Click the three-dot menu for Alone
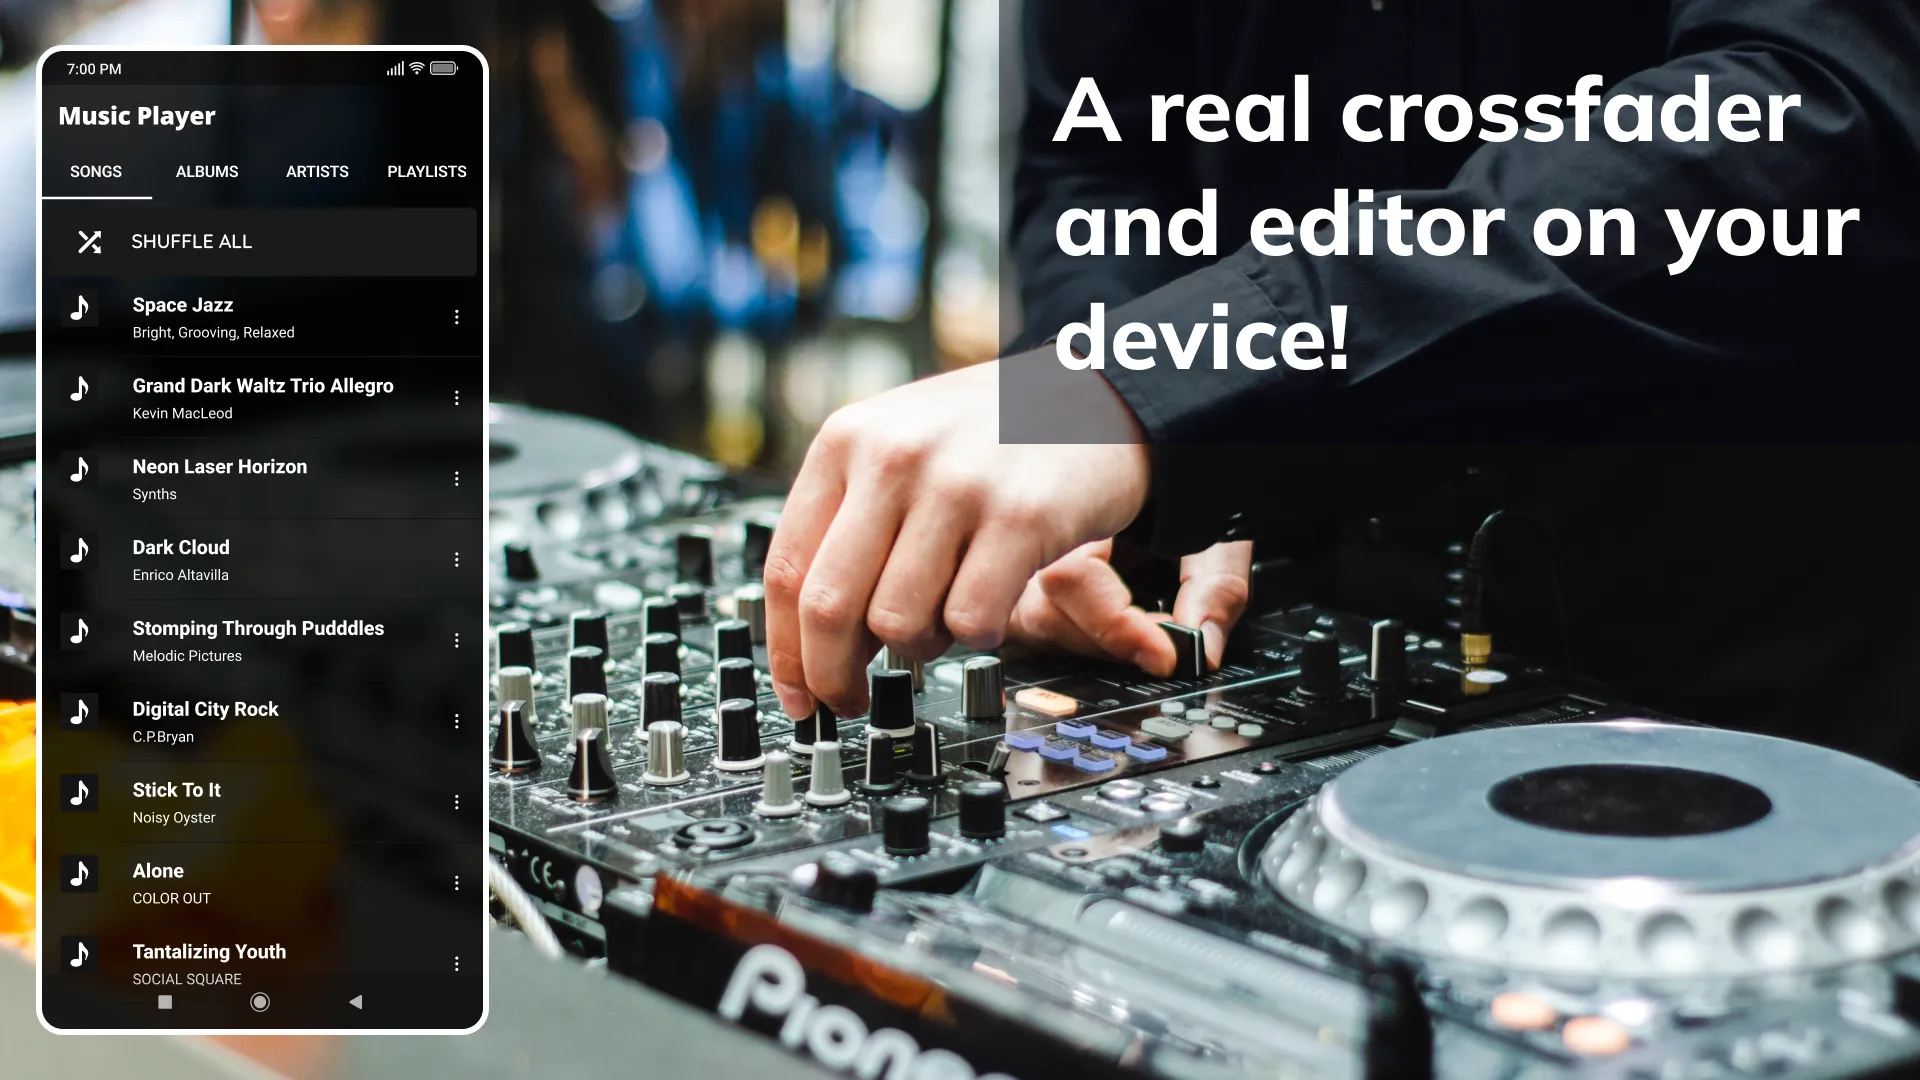The height and width of the screenshot is (1080, 1920). (x=456, y=882)
